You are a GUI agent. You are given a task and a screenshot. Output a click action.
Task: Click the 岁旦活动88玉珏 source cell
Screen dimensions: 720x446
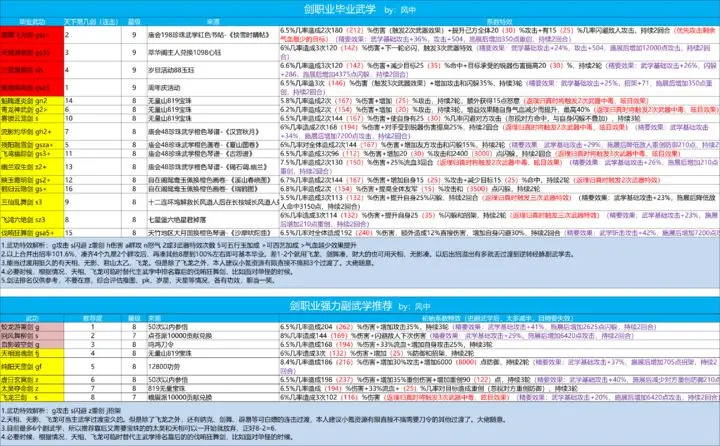(184, 72)
